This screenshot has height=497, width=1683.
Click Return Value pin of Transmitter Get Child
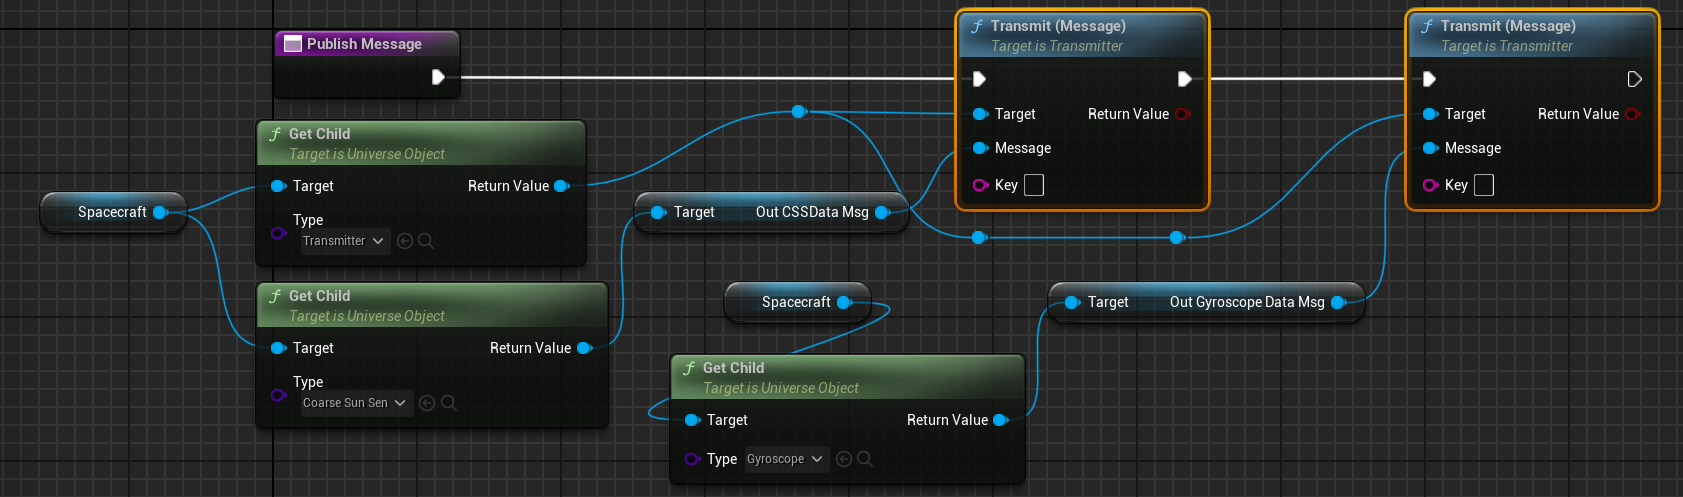point(561,186)
